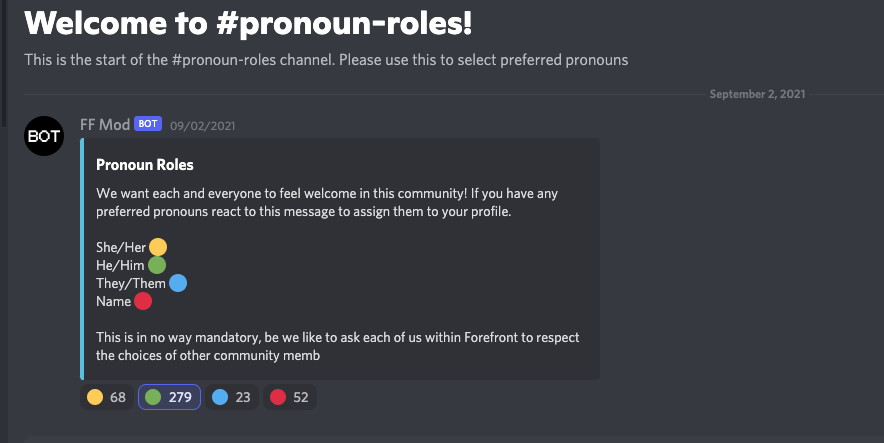884x443 pixels.
Task: Click the September 2, 2021 date divider
Action: pos(758,94)
